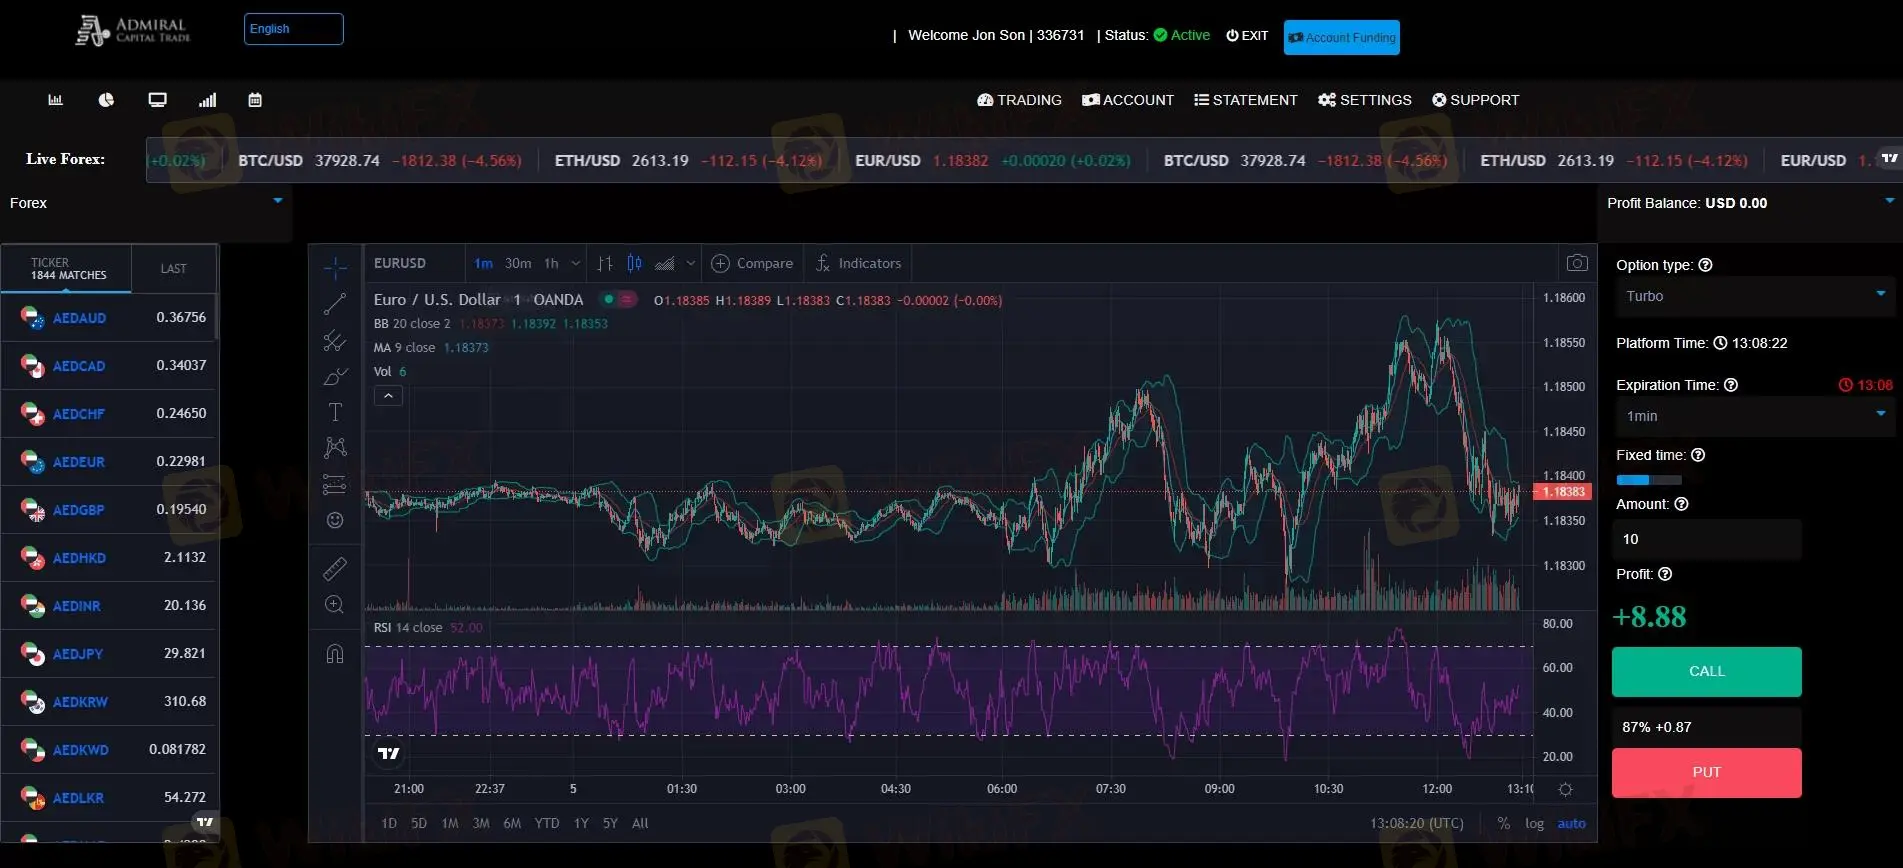Viewport: 1903px width, 868px height.
Task: Click the calendar icon in top toolbar
Action: click(255, 100)
